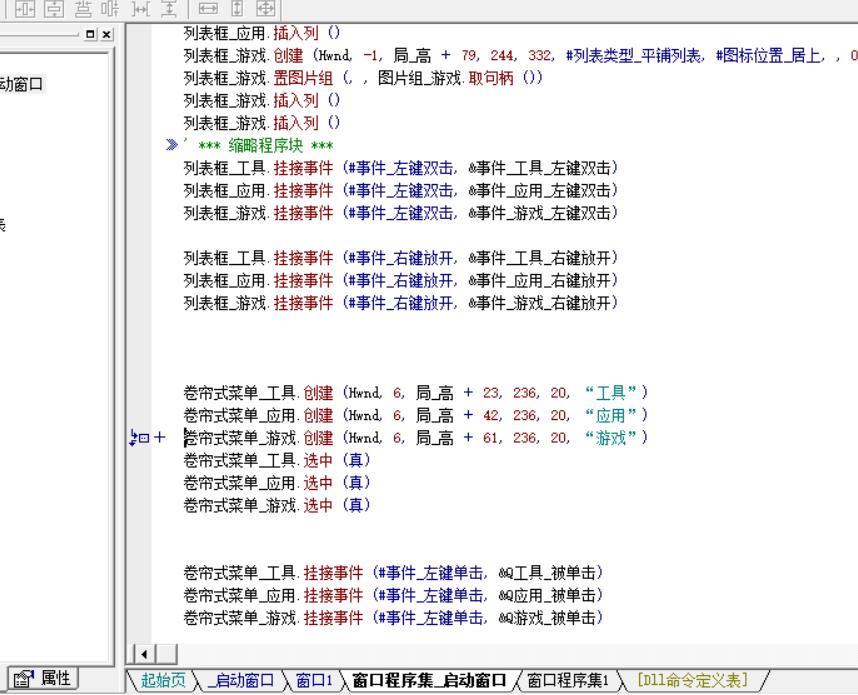Click the &Q游戏_被单击 line
Viewport: 858px width, 695px height.
393,617
